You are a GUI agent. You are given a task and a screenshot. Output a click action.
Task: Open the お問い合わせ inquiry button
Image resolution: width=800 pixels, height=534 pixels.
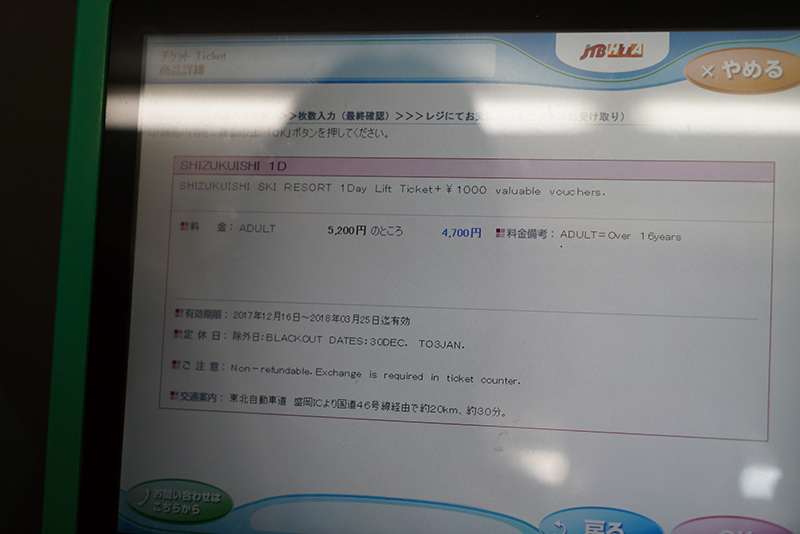point(180,502)
